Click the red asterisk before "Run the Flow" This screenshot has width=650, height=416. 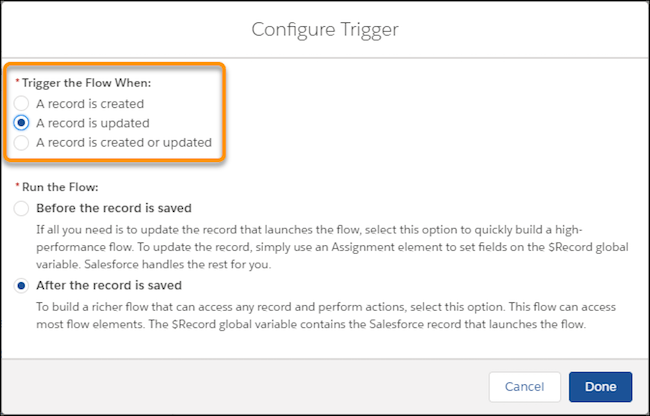pos(17,186)
